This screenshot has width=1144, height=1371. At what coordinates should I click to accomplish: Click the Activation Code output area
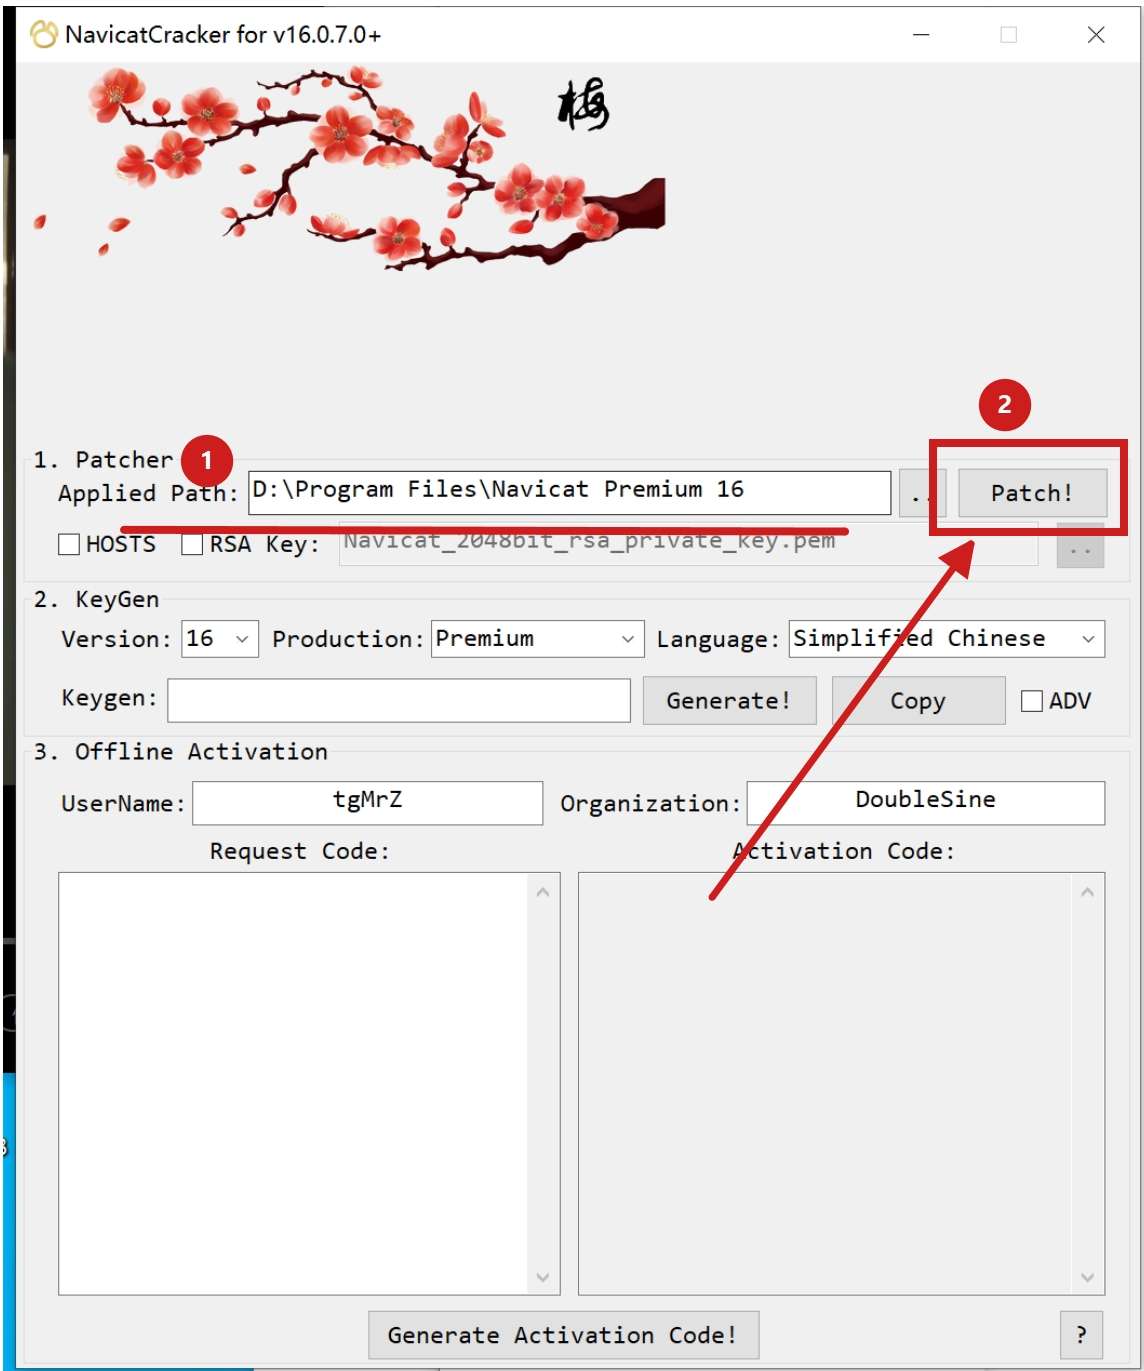[x=825, y=1084]
